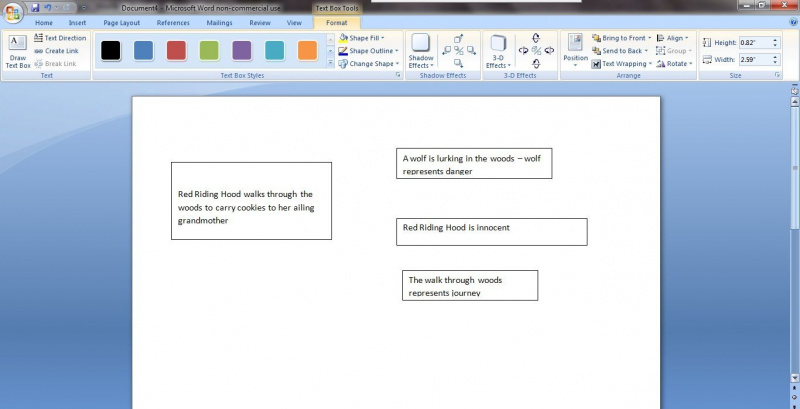
Task: Open the References tab
Action: click(x=173, y=23)
